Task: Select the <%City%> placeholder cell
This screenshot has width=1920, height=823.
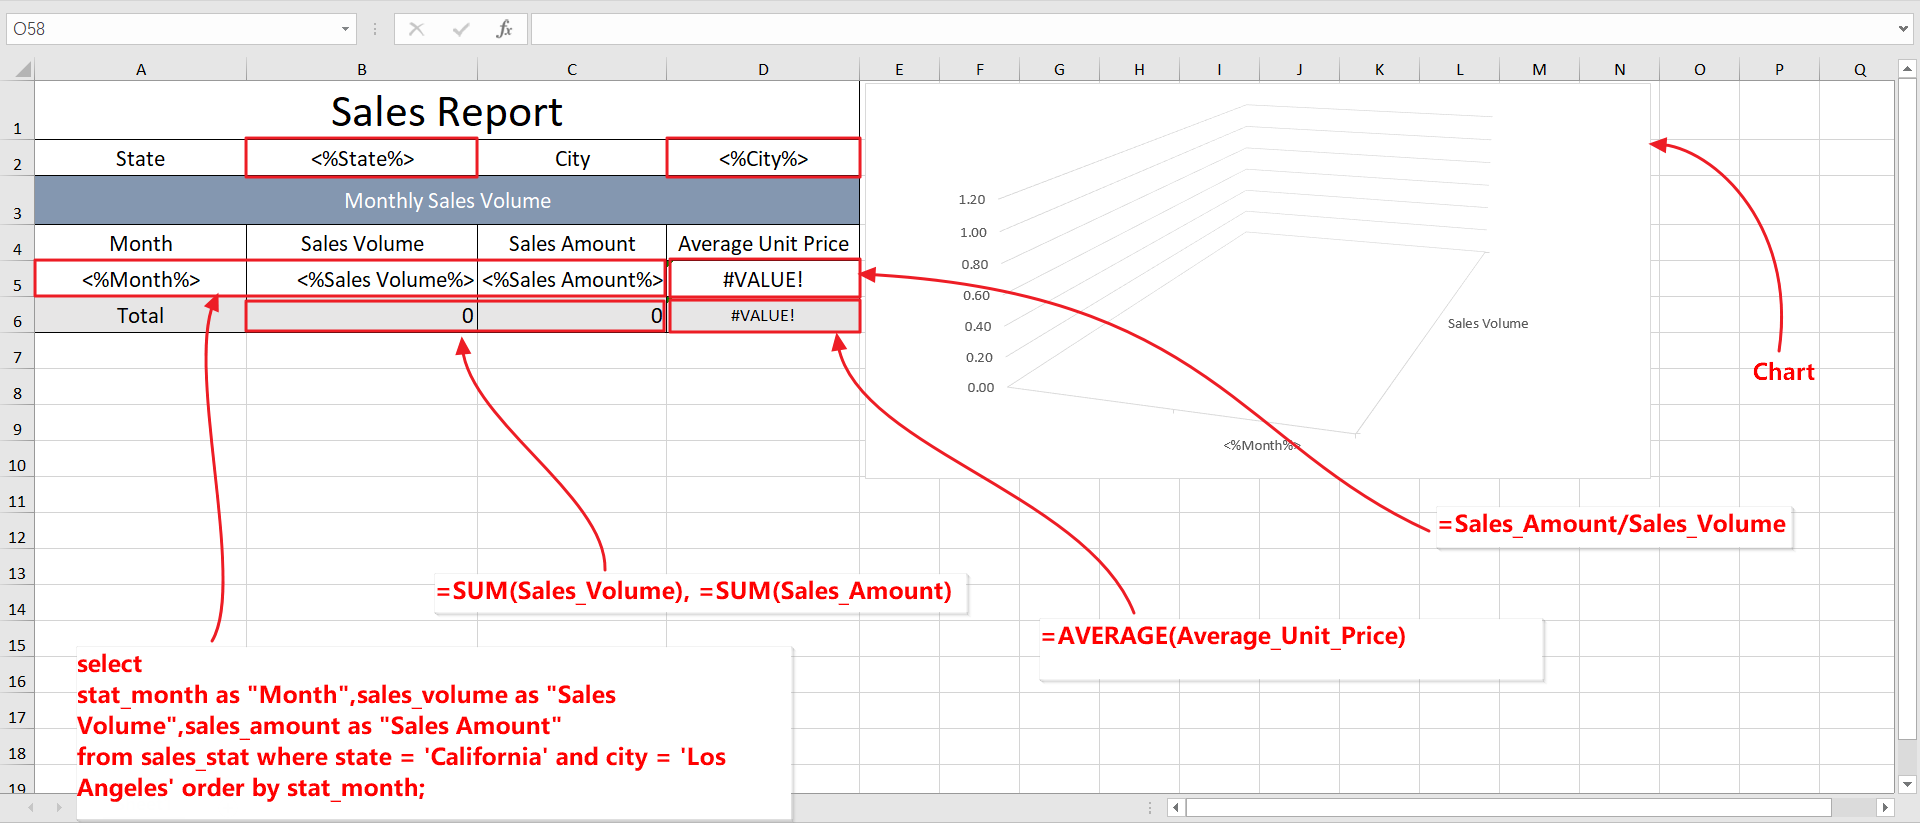Action: (763, 158)
